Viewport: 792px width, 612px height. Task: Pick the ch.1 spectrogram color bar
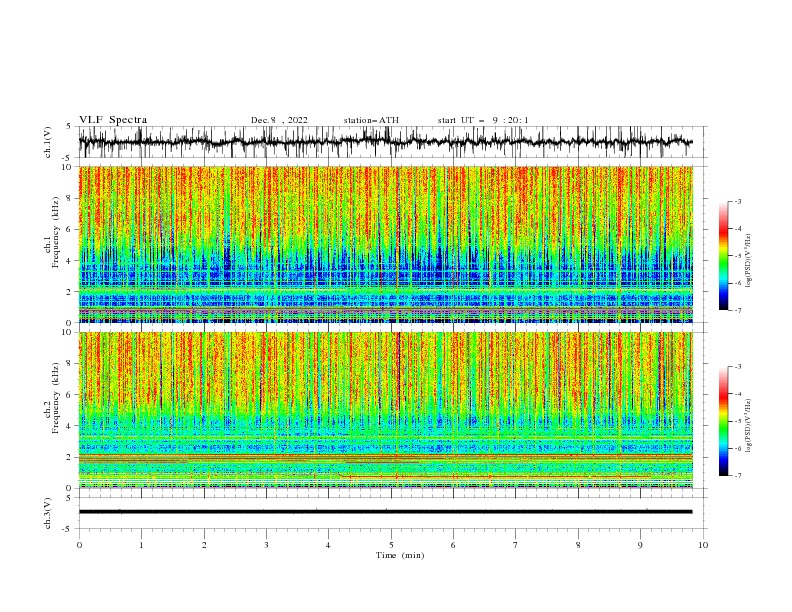[723, 256]
